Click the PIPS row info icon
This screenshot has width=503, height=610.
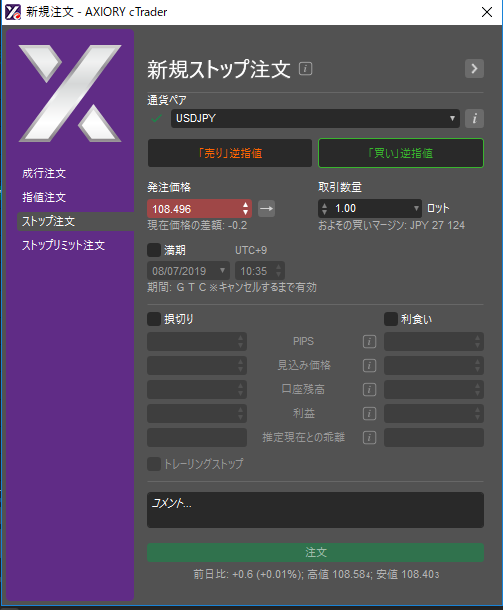[x=369, y=342]
